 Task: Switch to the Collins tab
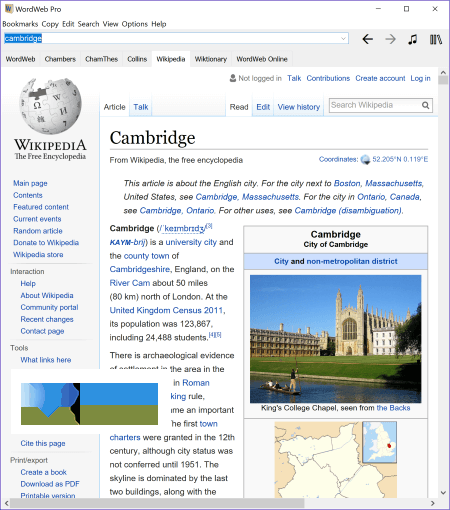(137, 59)
